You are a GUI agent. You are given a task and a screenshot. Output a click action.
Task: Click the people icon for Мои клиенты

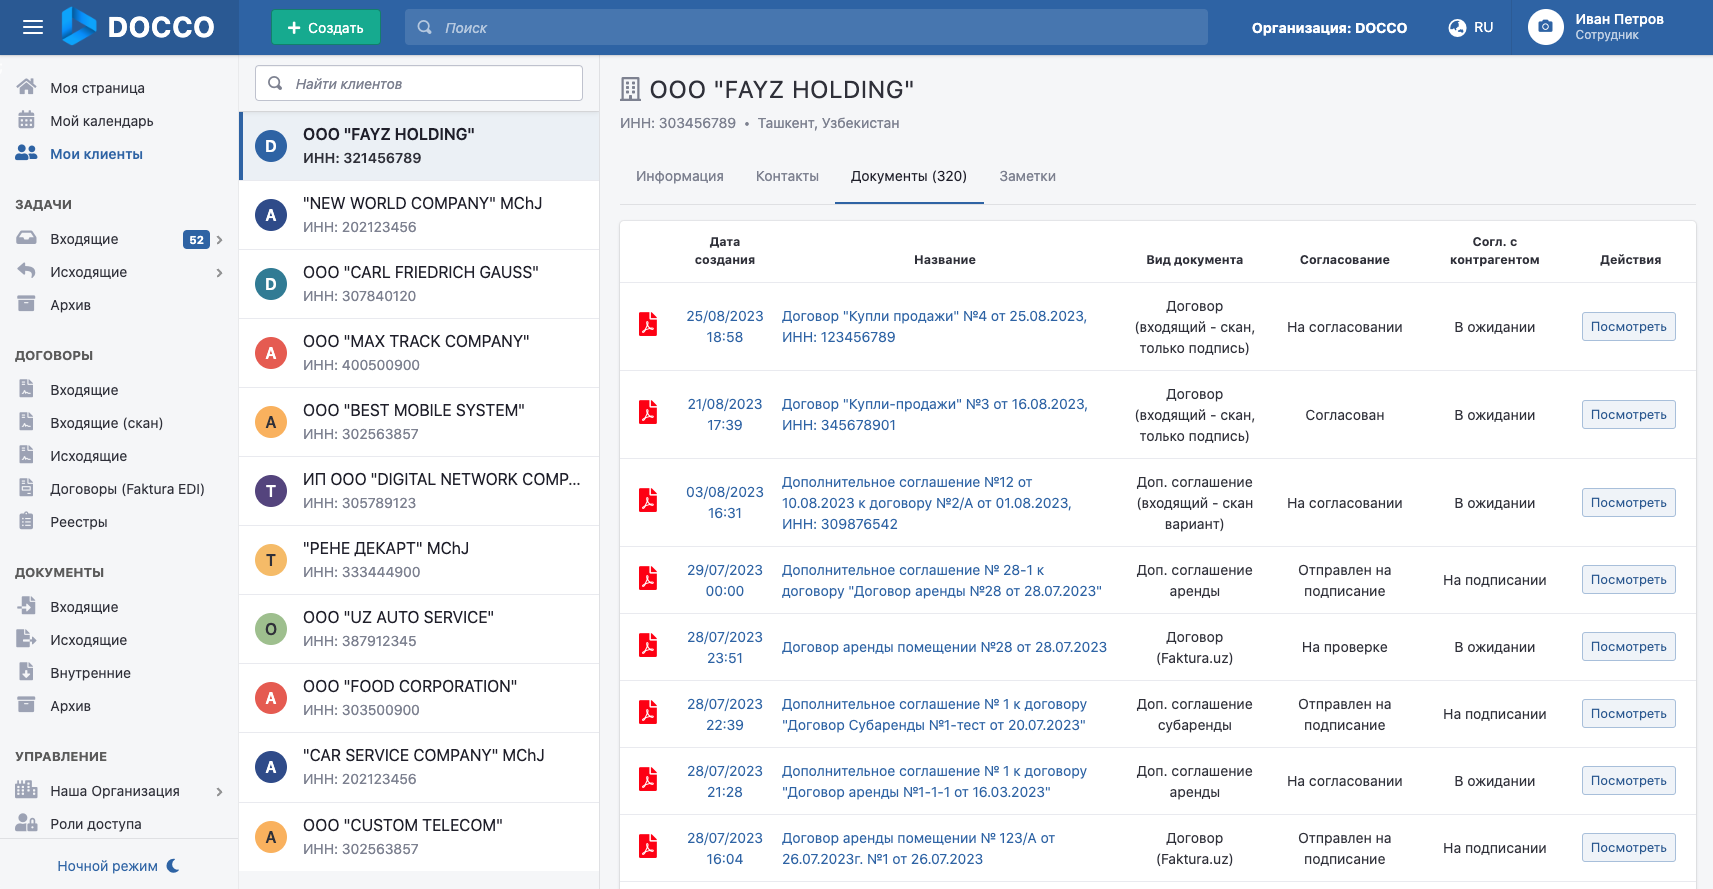27,153
